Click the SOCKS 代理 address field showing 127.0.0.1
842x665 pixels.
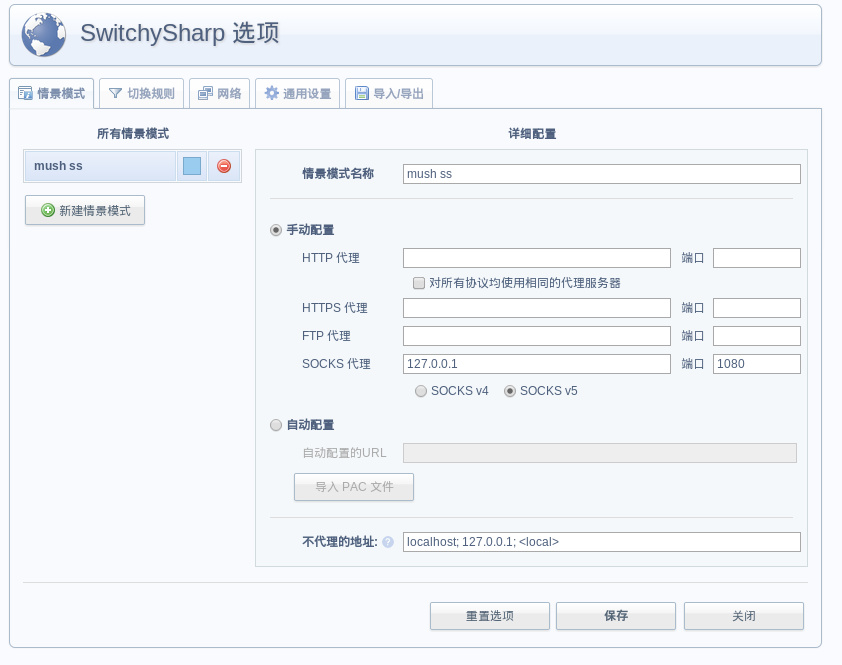pos(536,364)
